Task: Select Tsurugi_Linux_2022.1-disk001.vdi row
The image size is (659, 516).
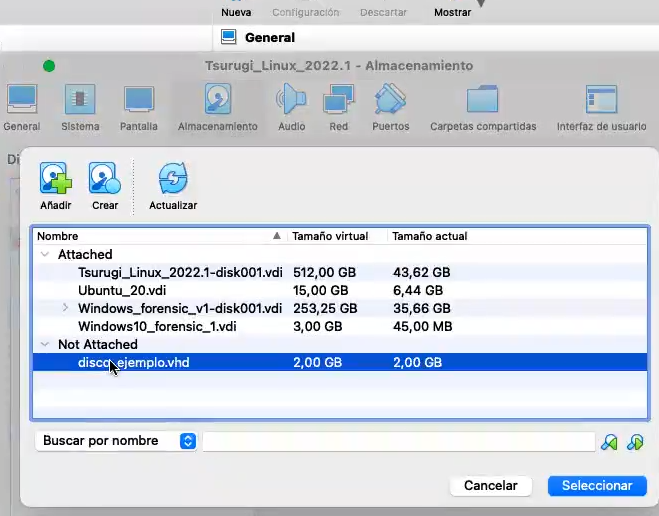Action: pos(340,272)
